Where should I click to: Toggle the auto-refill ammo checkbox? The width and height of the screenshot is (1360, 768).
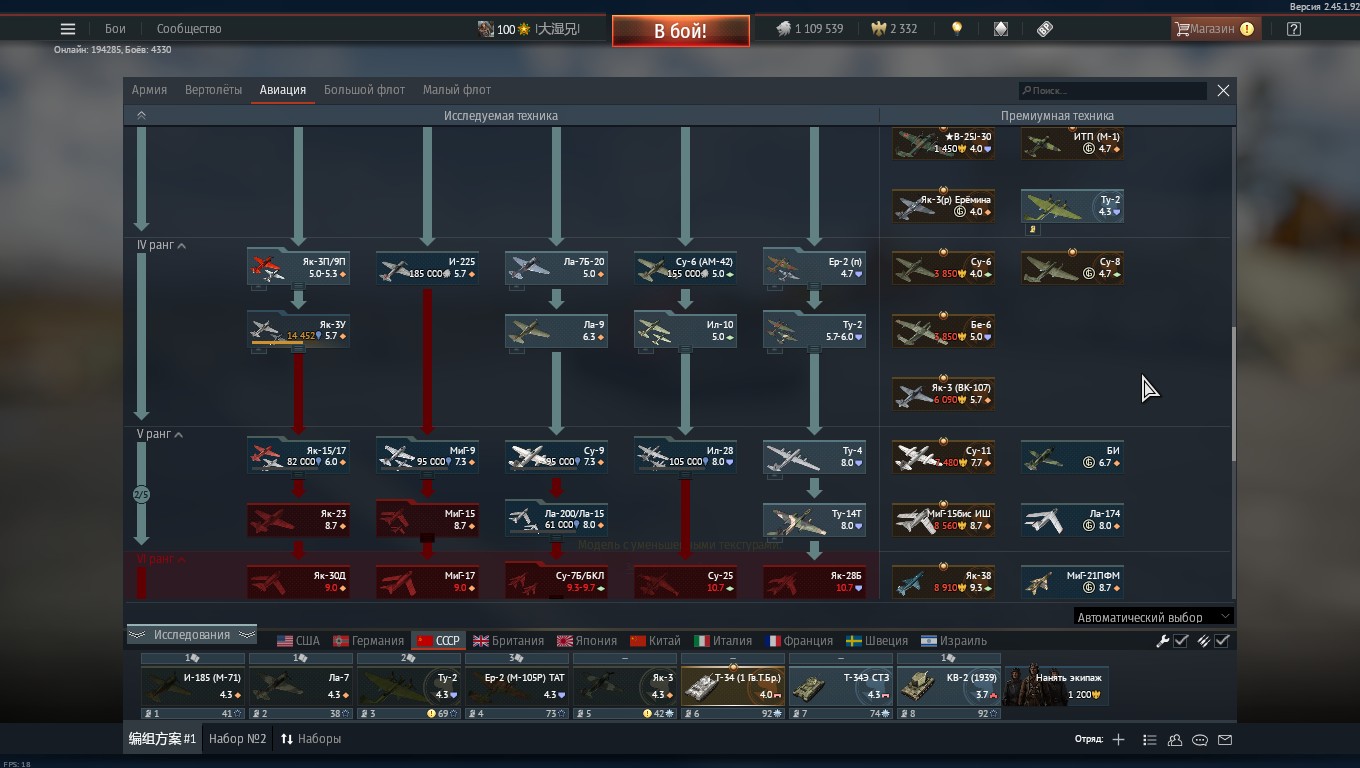tap(1222, 641)
